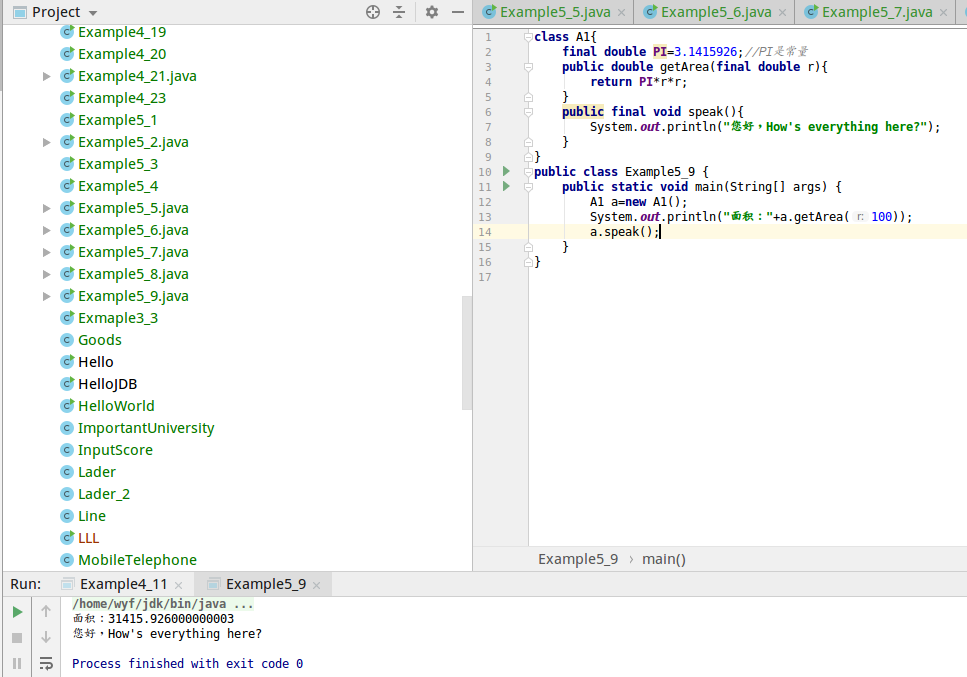Expand Example5_6.java tree node
967x677 pixels.
pos(46,231)
